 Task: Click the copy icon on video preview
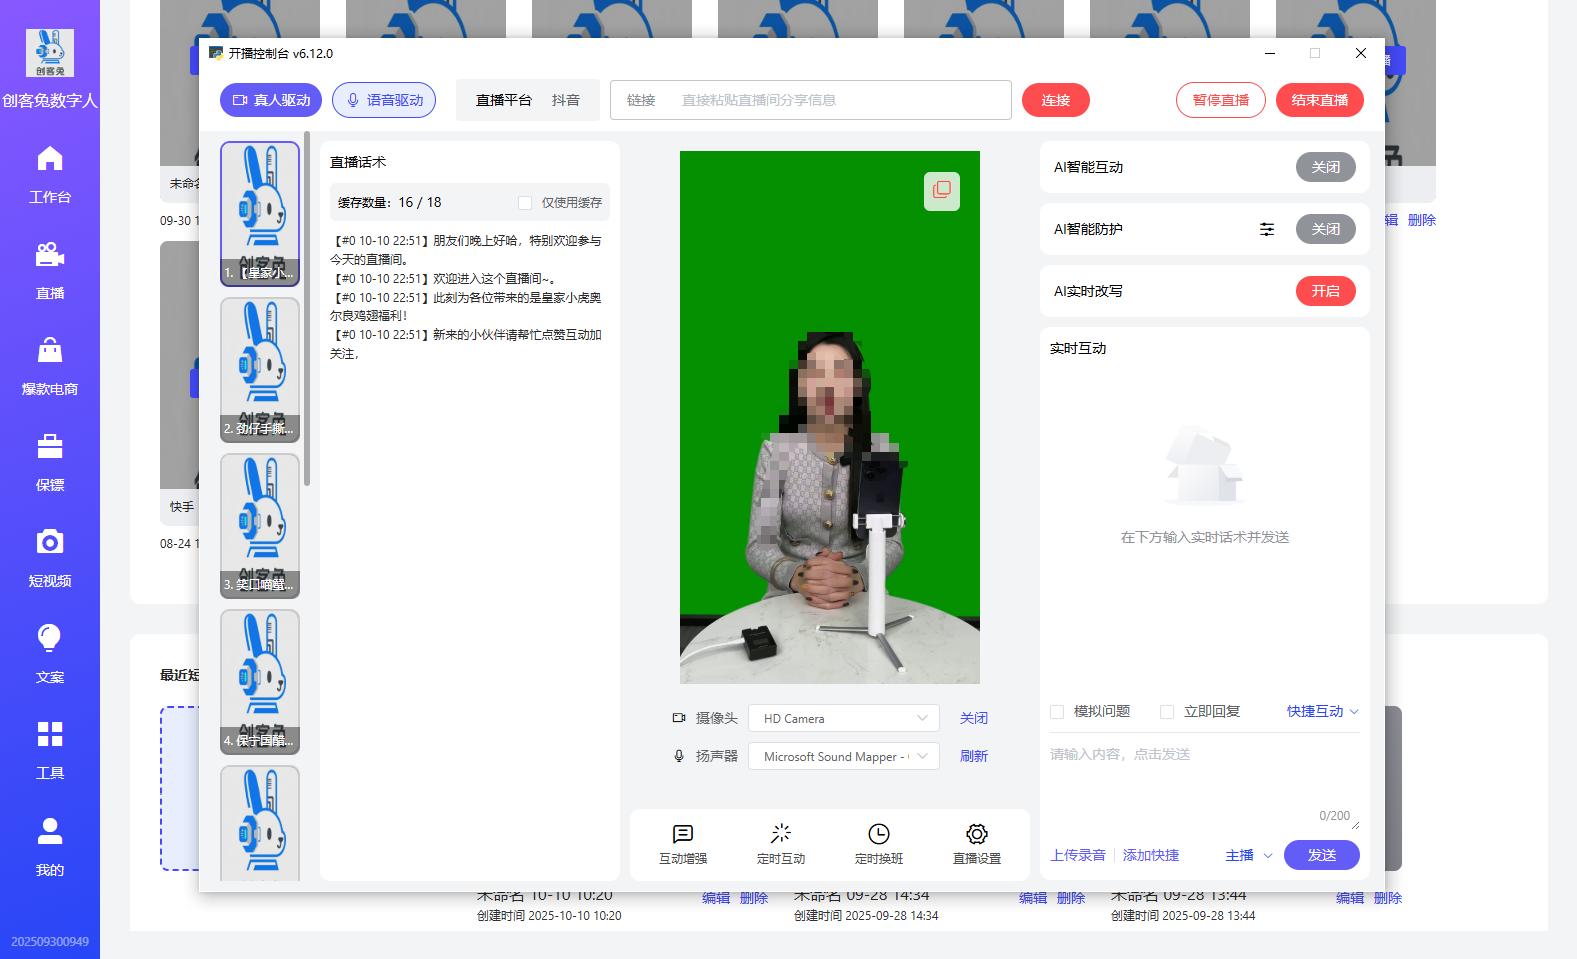click(x=942, y=190)
